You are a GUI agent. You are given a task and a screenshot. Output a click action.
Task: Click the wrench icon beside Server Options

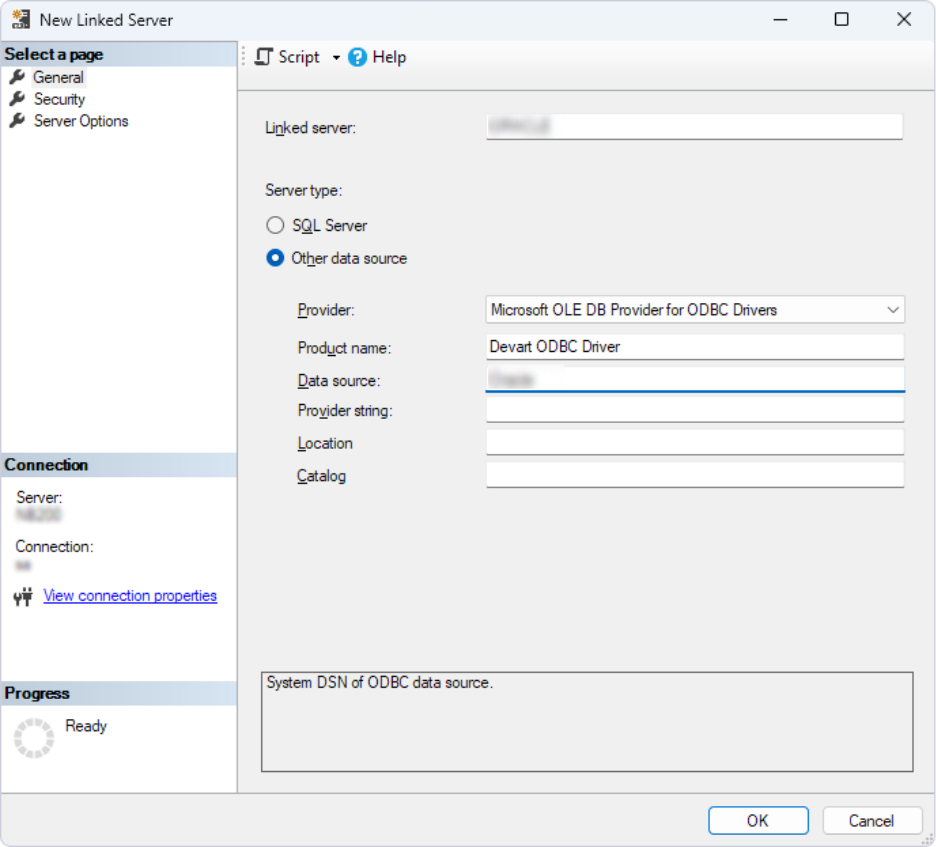[x=17, y=121]
